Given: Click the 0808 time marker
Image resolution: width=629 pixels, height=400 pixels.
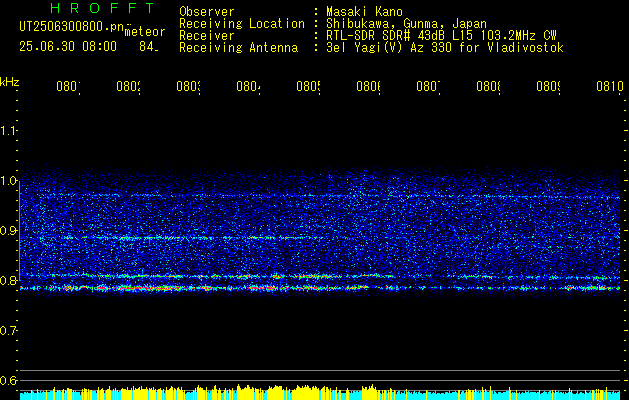Looking at the screenshot, I should tap(489, 87).
